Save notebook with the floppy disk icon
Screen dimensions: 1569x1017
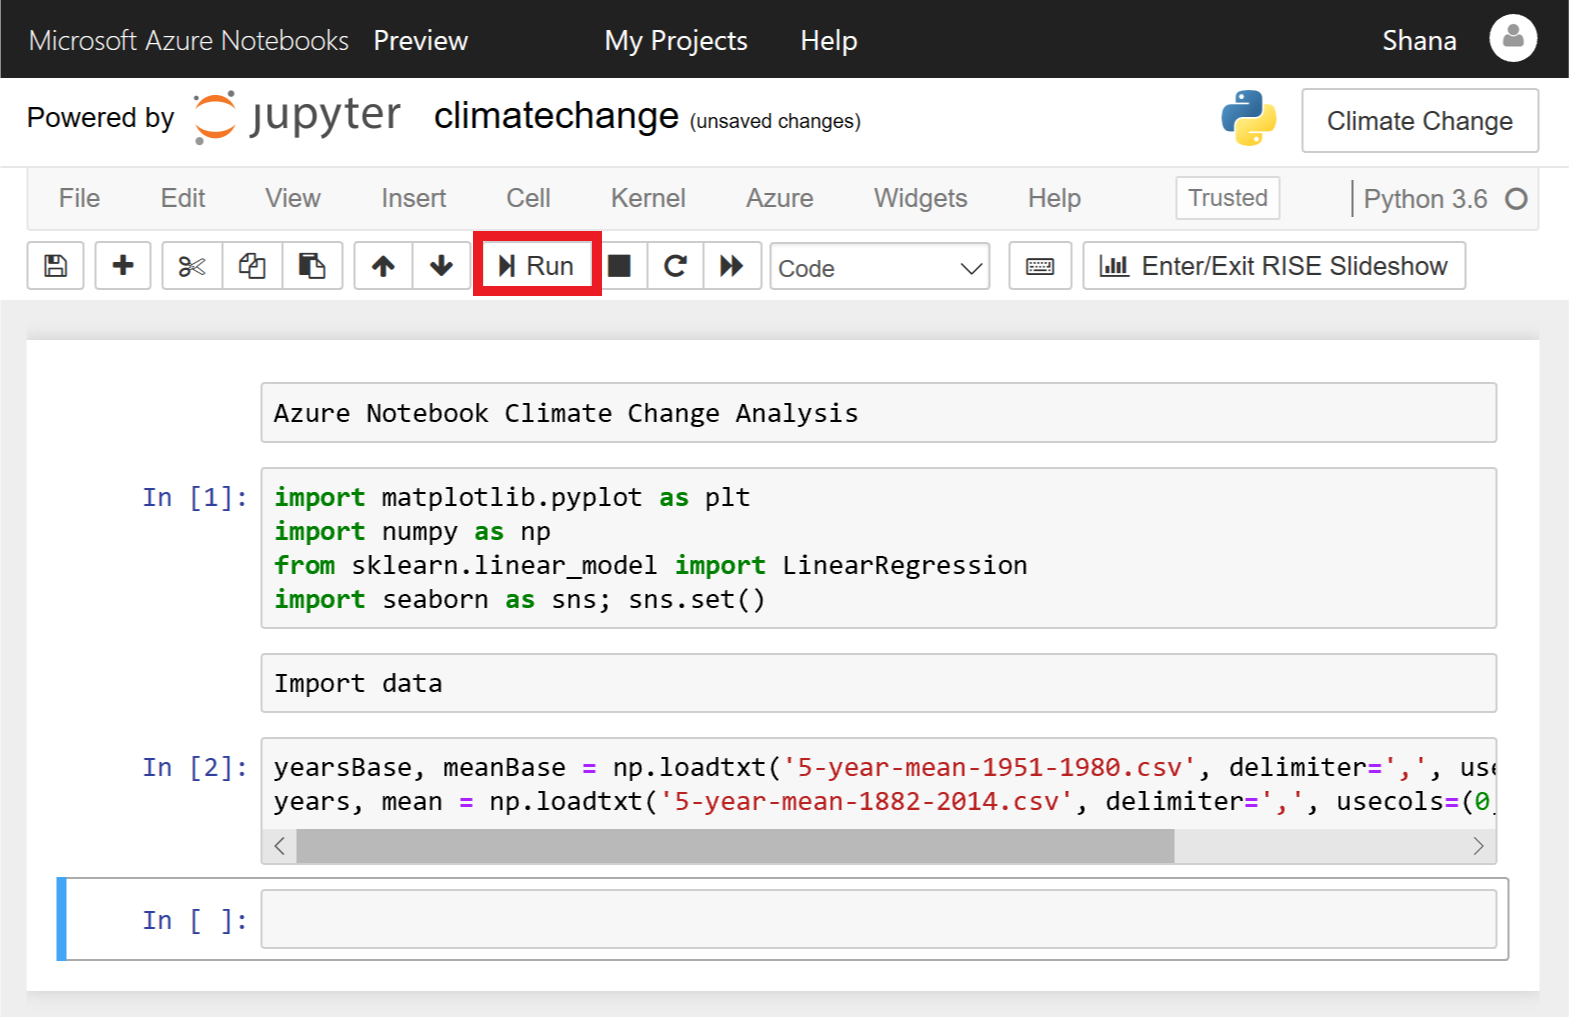tap(56, 266)
